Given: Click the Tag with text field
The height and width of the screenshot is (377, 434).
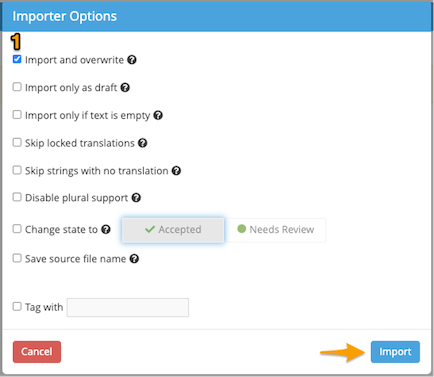Looking at the screenshot, I should pyautogui.click(x=128, y=307).
